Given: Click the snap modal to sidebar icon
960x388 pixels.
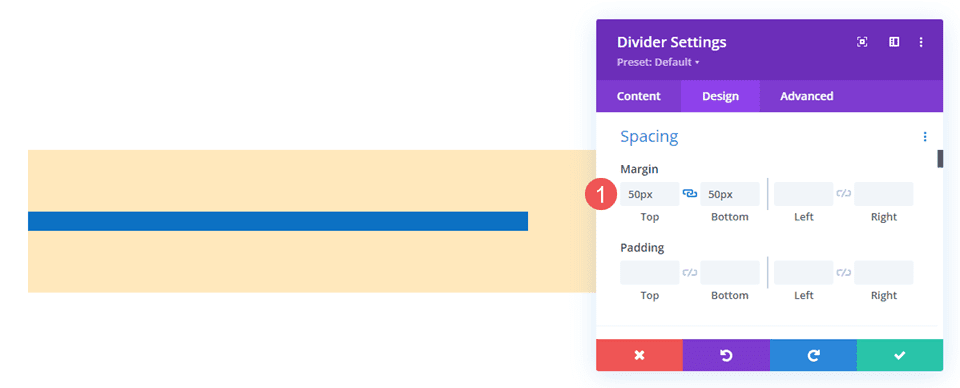Looking at the screenshot, I should coord(894,42).
